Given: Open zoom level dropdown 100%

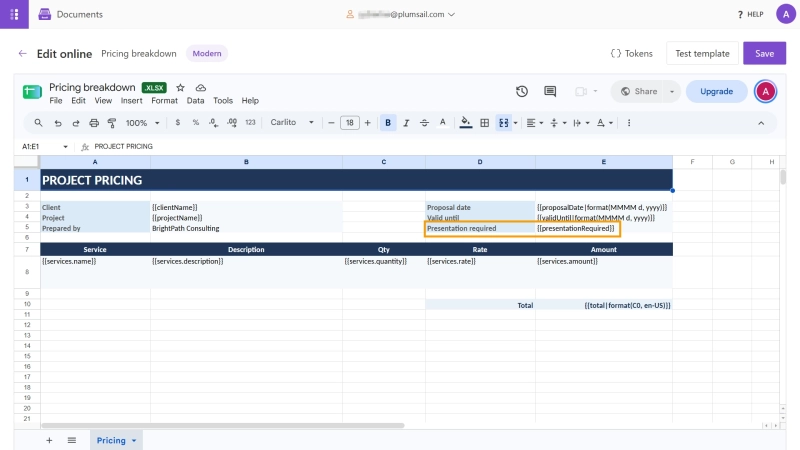Looking at the screenshot, I should [142, 123].
